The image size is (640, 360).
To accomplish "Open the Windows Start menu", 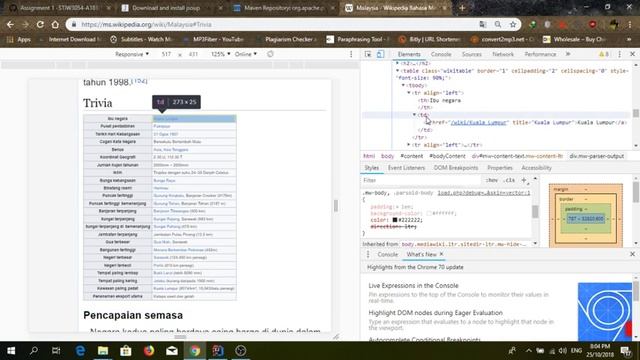I will tap(11, 351).
